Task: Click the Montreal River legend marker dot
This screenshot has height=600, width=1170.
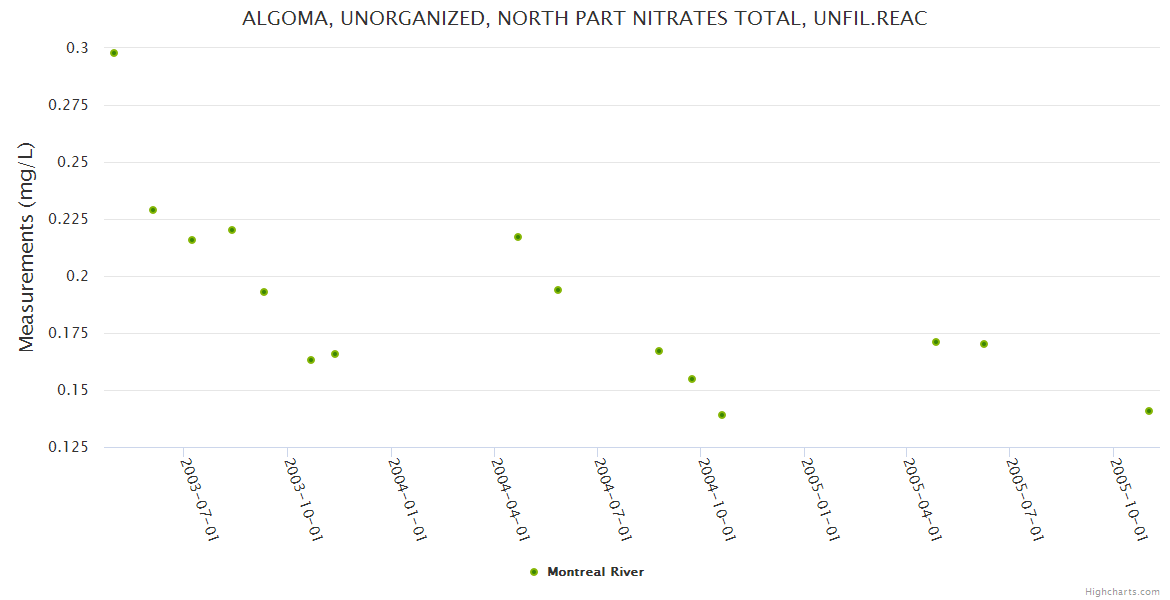Action: (x=534, y=572)
